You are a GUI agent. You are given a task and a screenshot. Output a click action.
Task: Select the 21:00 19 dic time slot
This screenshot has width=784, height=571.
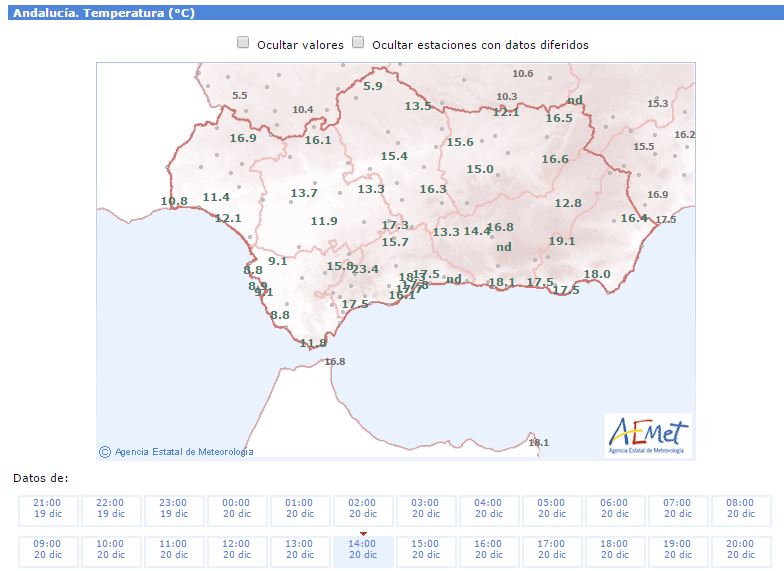tap(47, 509)
